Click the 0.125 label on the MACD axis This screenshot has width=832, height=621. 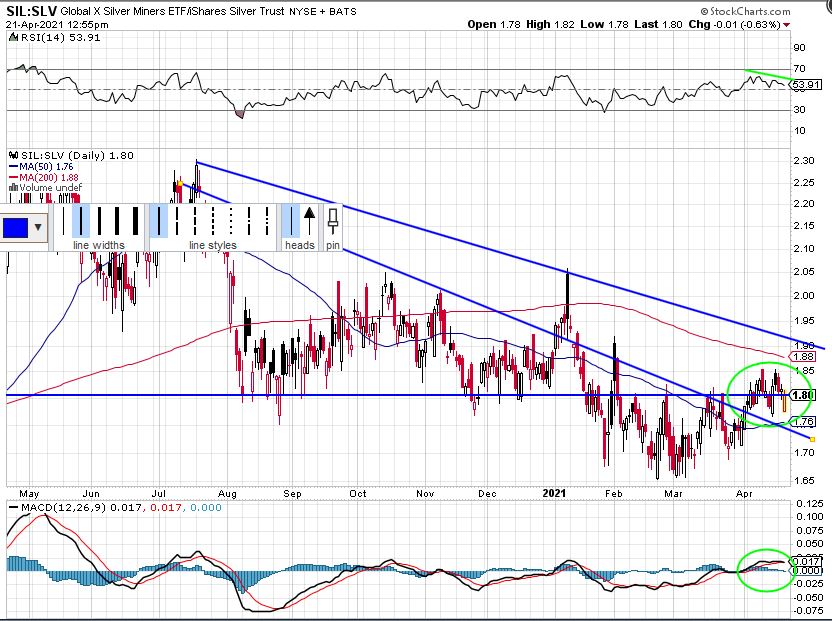(810, 503)
